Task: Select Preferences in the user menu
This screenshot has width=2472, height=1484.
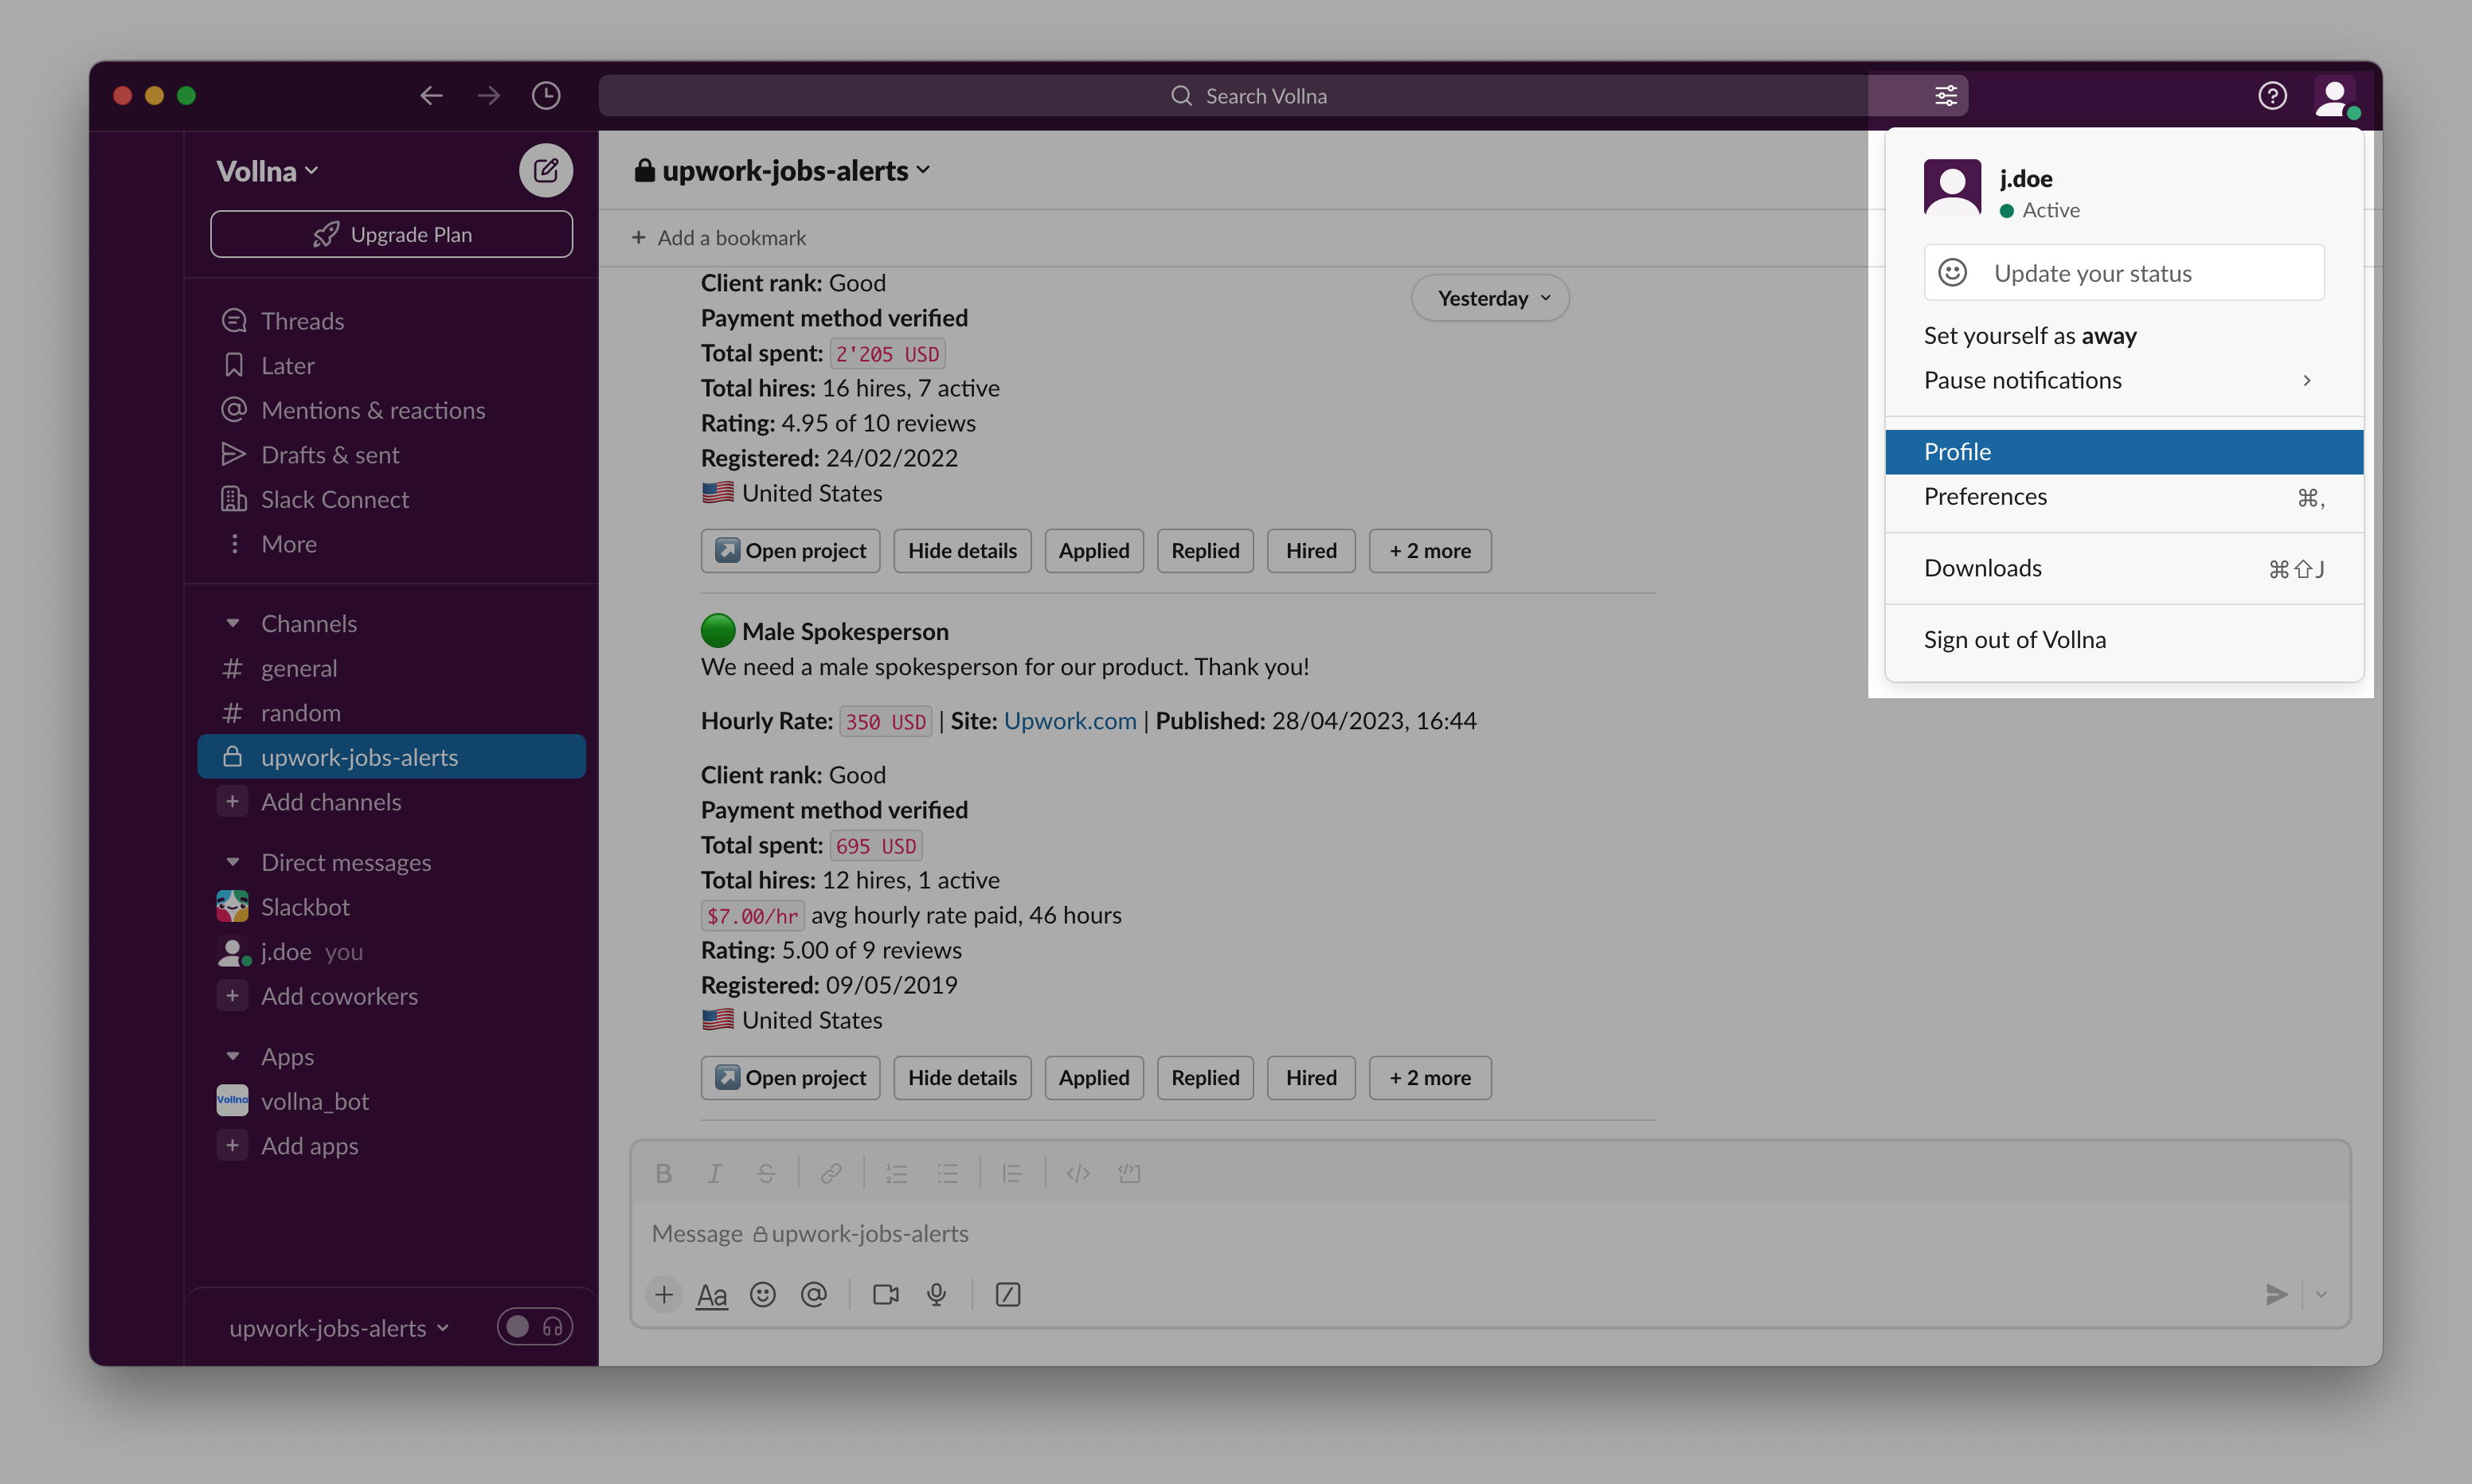Action: (x=1985, y=497)
